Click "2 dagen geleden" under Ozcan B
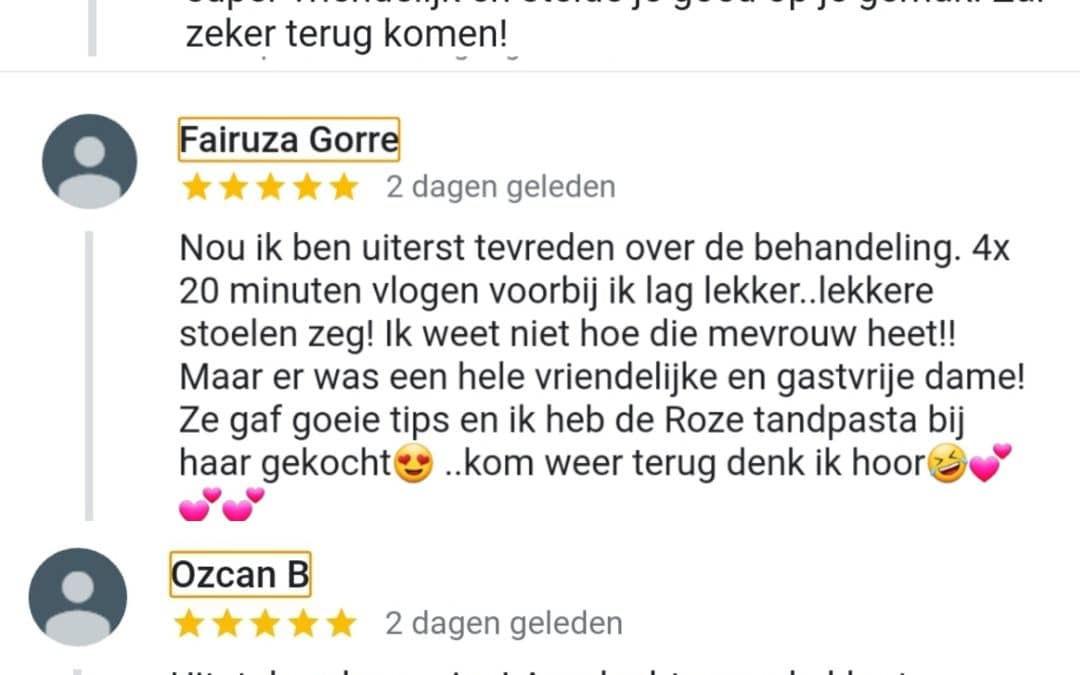The width and height of the screenshot is (1080, 675). pyautogui.click(x=504, y=623)
